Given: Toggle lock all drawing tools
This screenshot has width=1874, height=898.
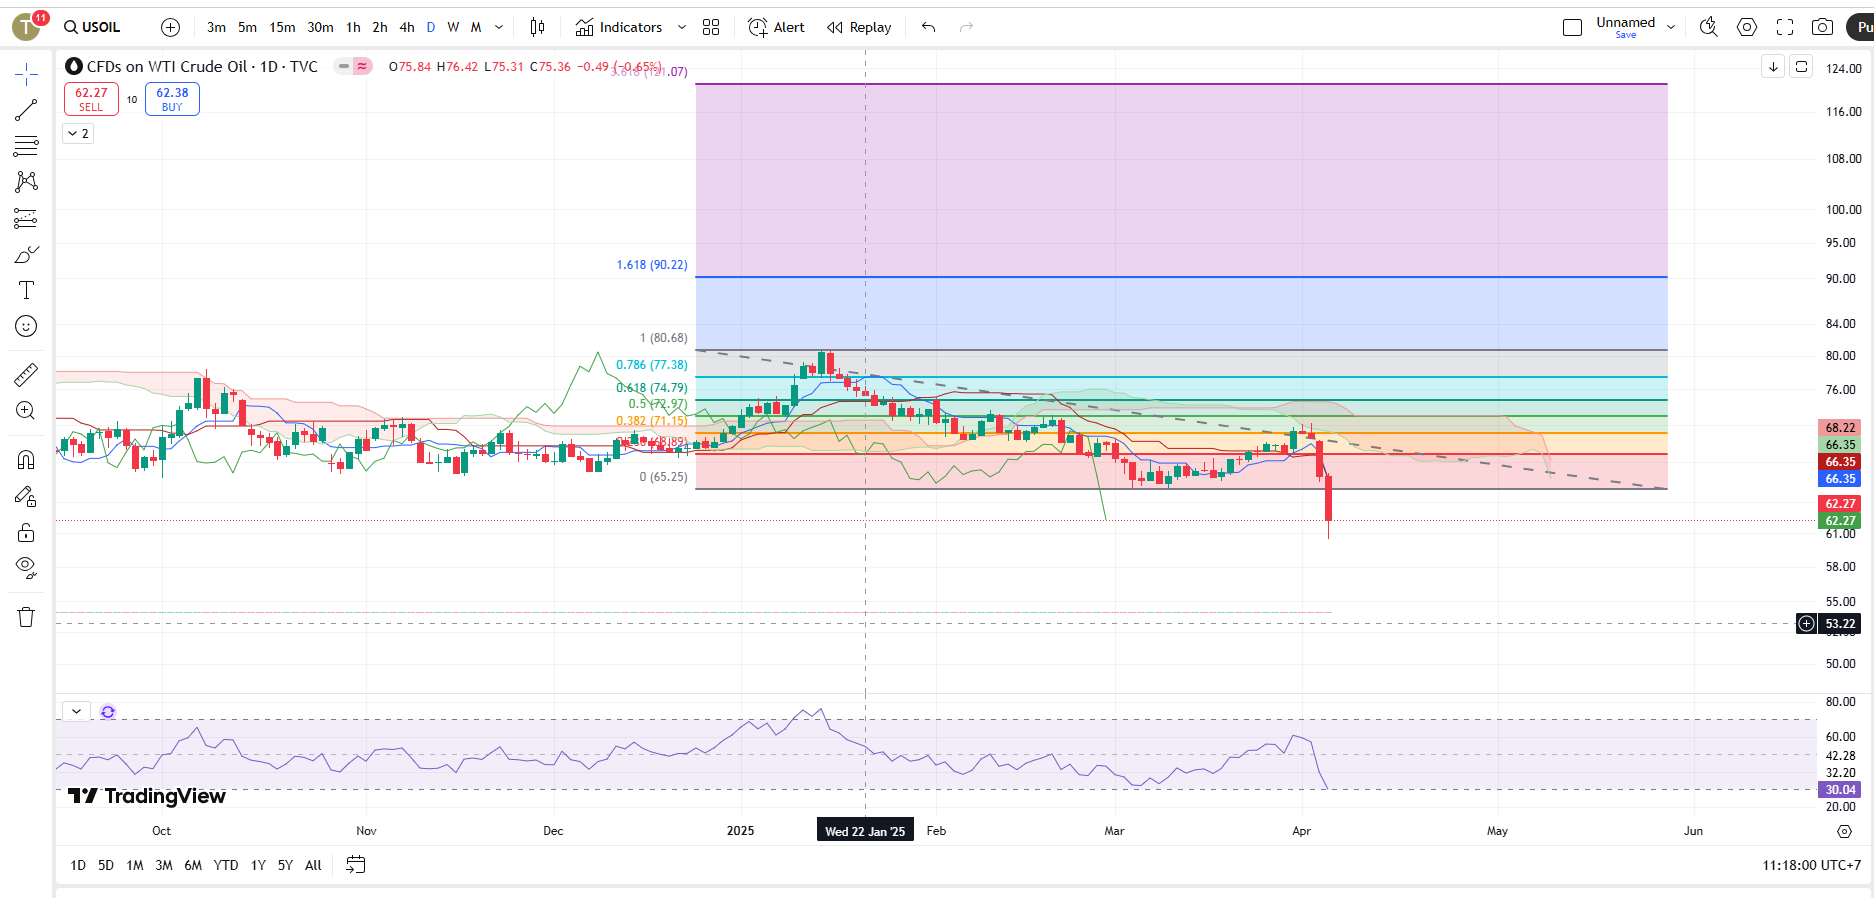Looking at the screenshot, I should (x=26, y=532).
